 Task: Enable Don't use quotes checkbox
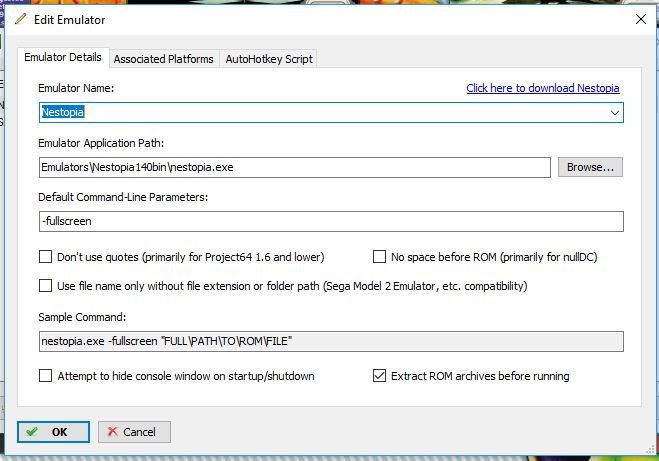point(45,257)
